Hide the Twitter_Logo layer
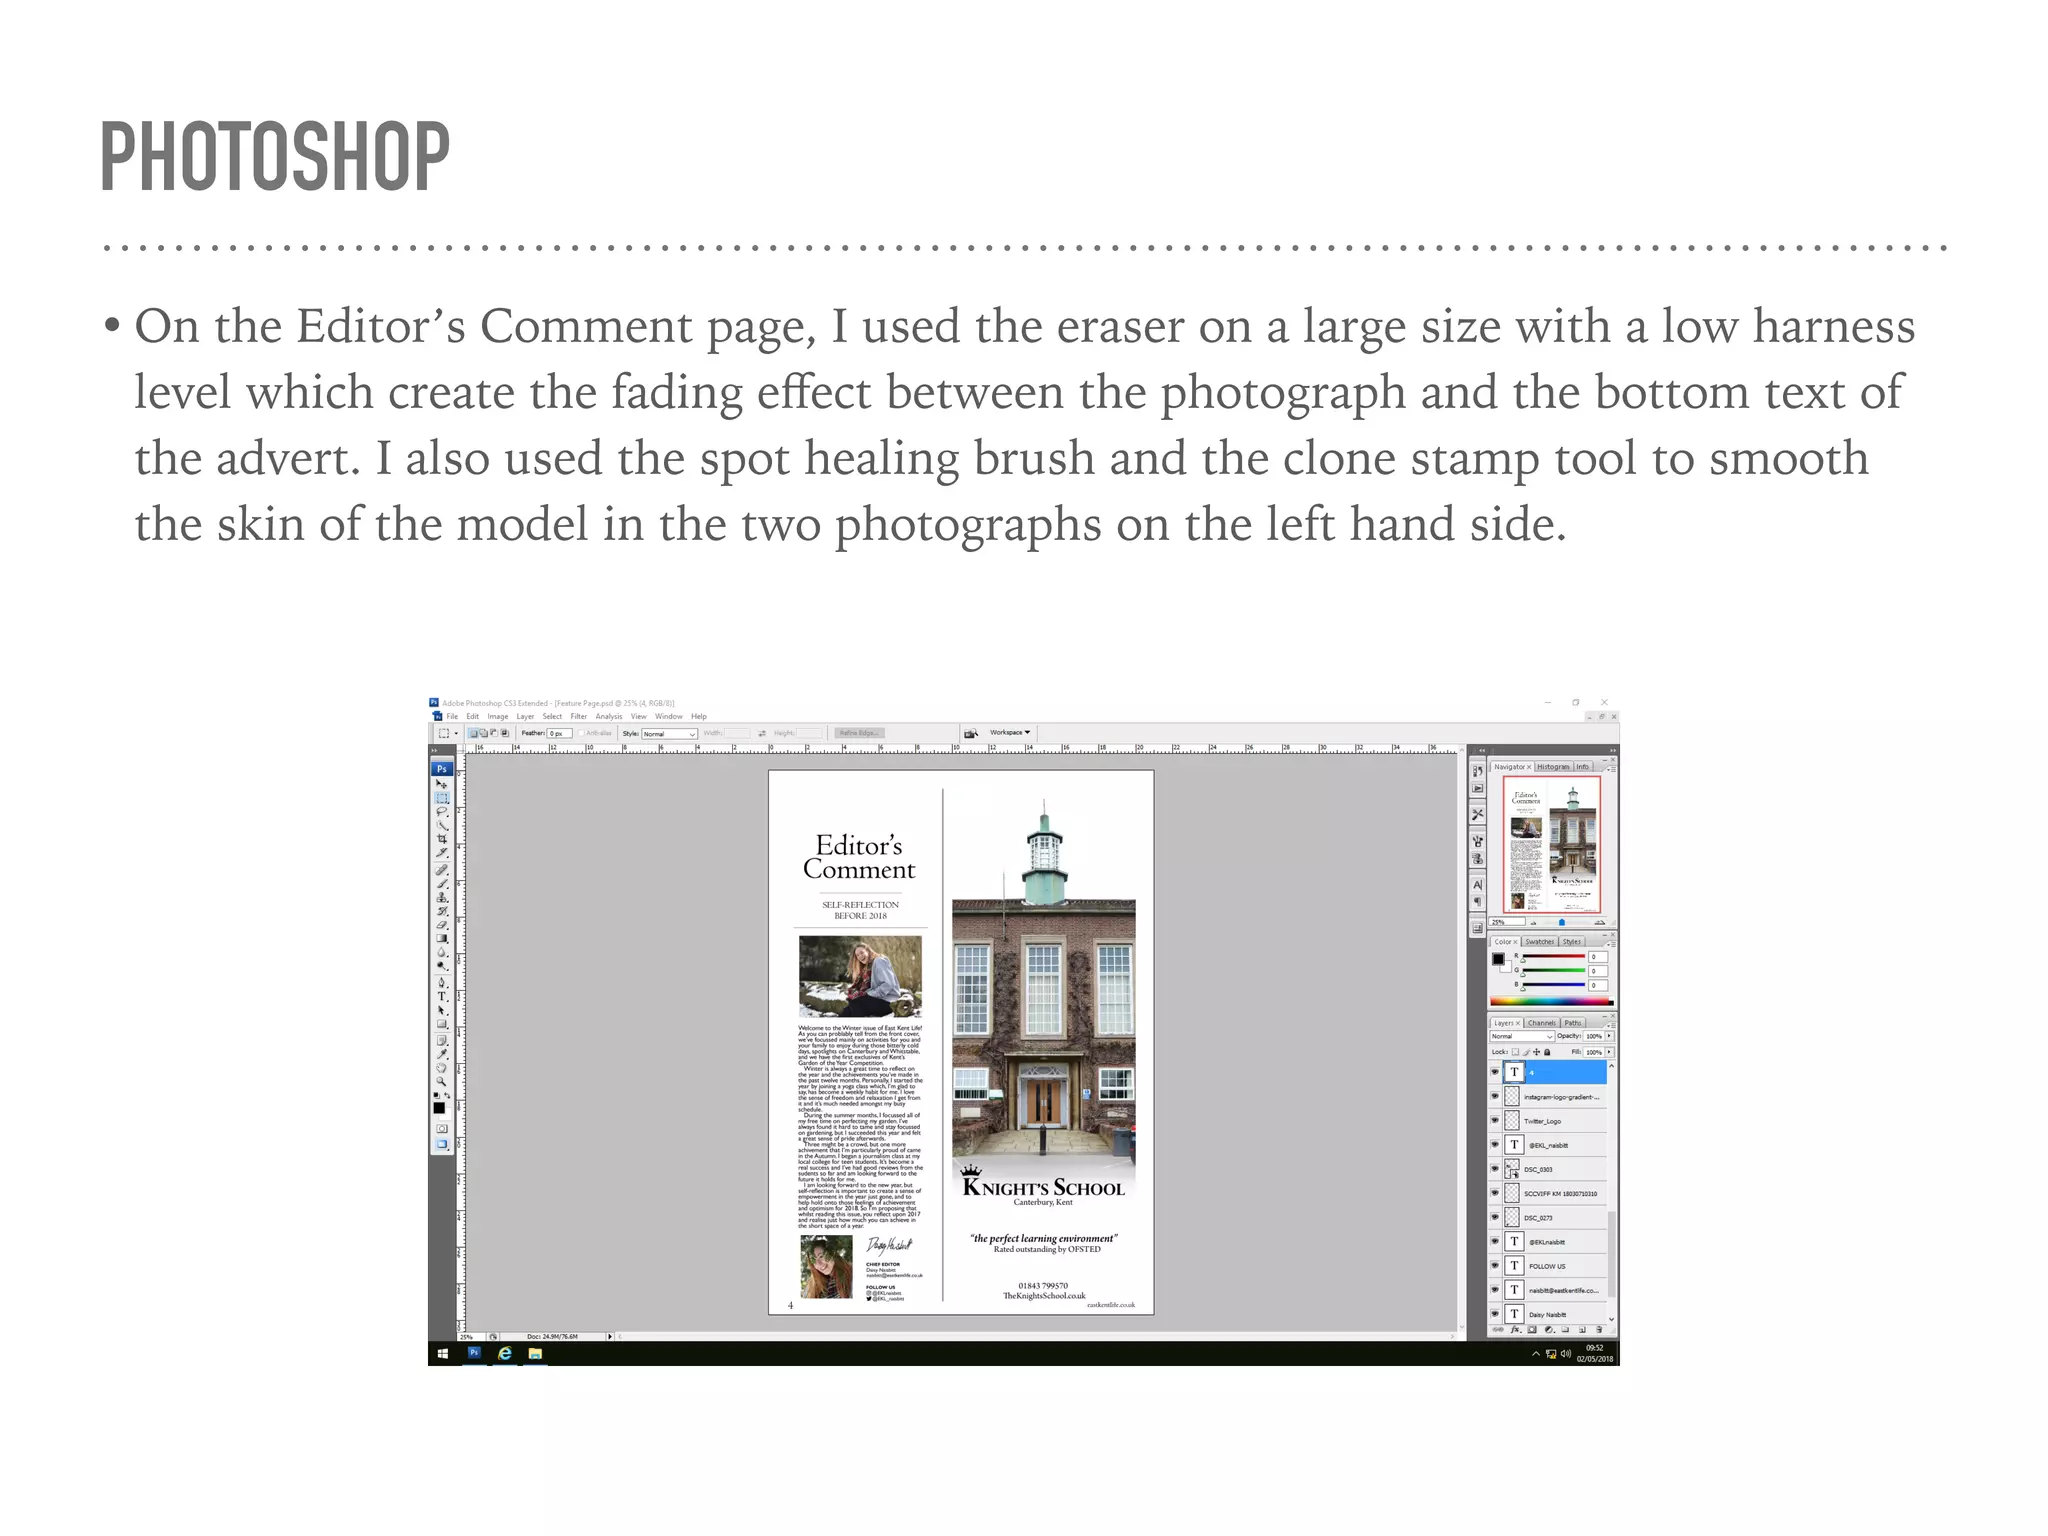The image size is (2048, 1536). click(x=1495, y=1120)
